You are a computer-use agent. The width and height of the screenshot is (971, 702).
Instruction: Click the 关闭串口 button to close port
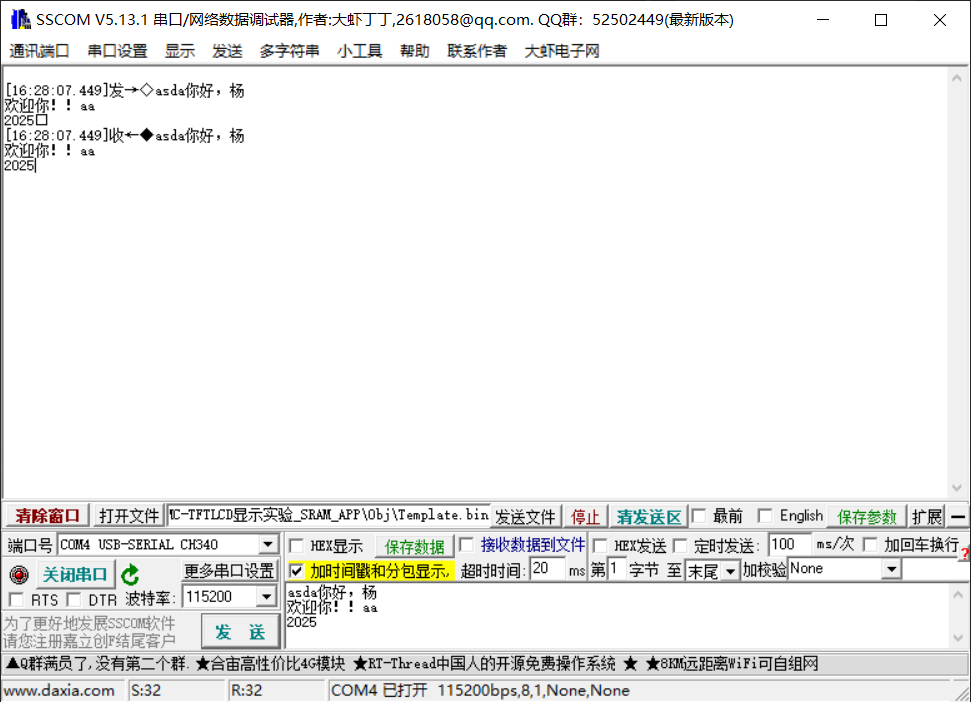pos(74,573)
